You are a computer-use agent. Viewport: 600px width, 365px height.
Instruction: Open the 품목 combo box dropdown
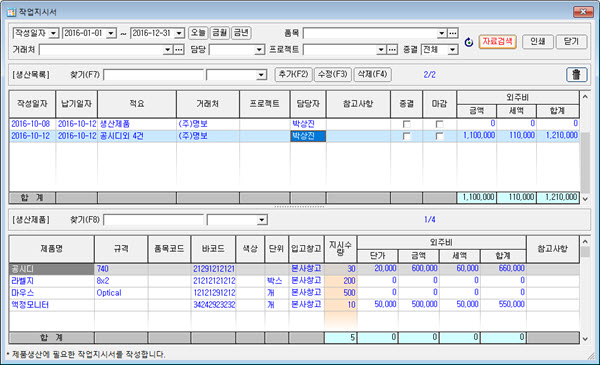[442, 33]
